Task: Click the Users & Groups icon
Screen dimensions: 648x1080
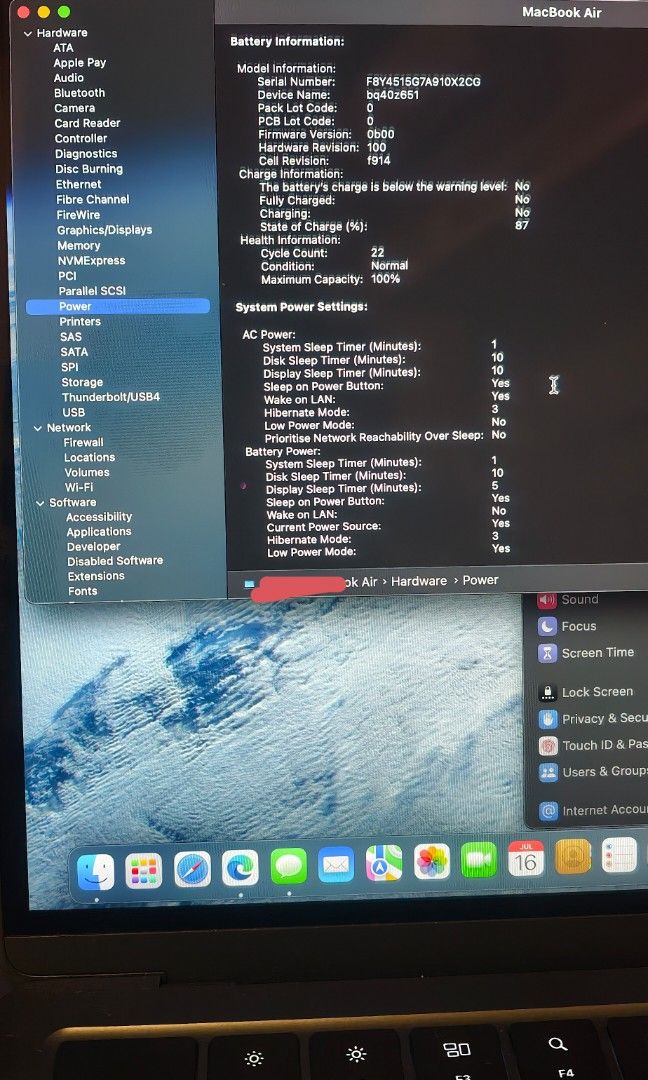Action: [549, 772]
